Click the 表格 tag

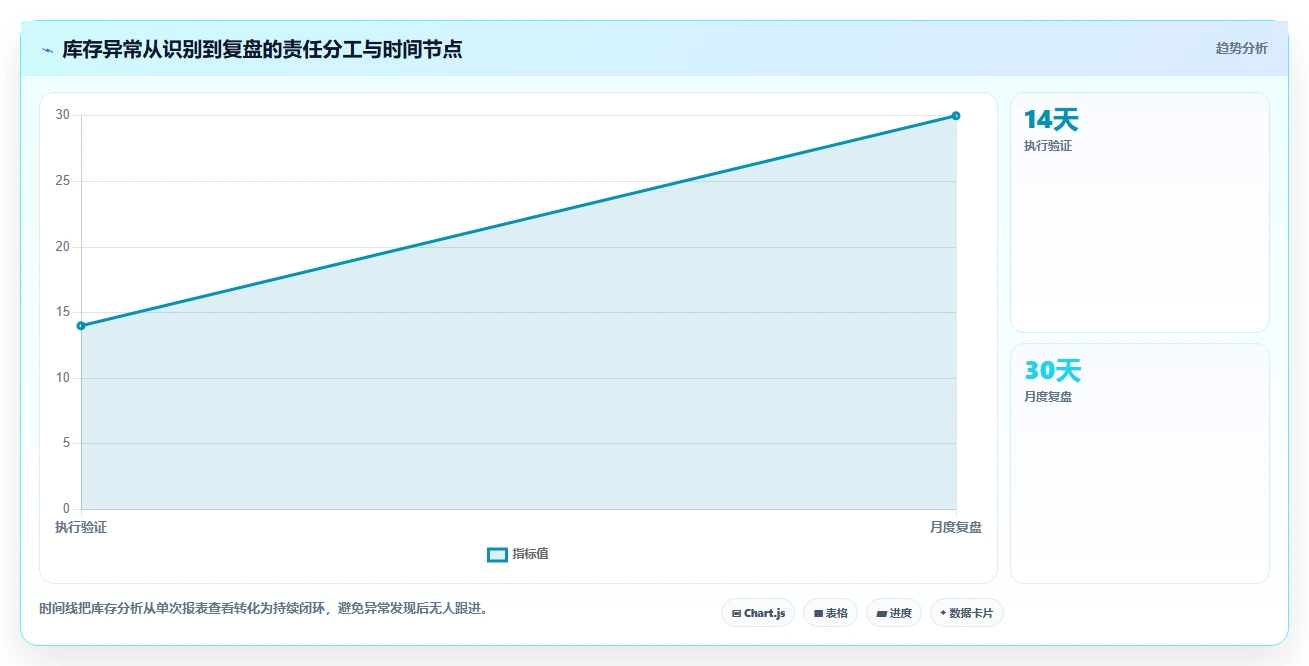[x=830, y=613]
